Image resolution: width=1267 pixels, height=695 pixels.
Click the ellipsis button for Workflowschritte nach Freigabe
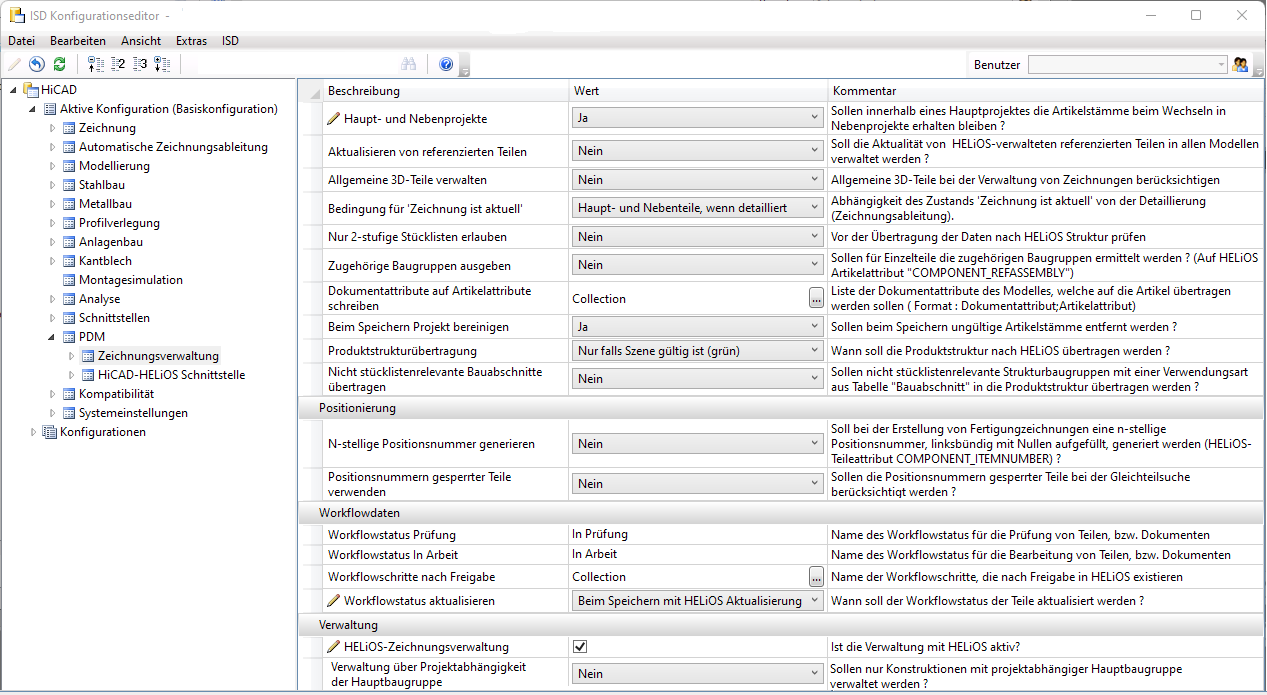pyautogui.click(x=816, y=577)
